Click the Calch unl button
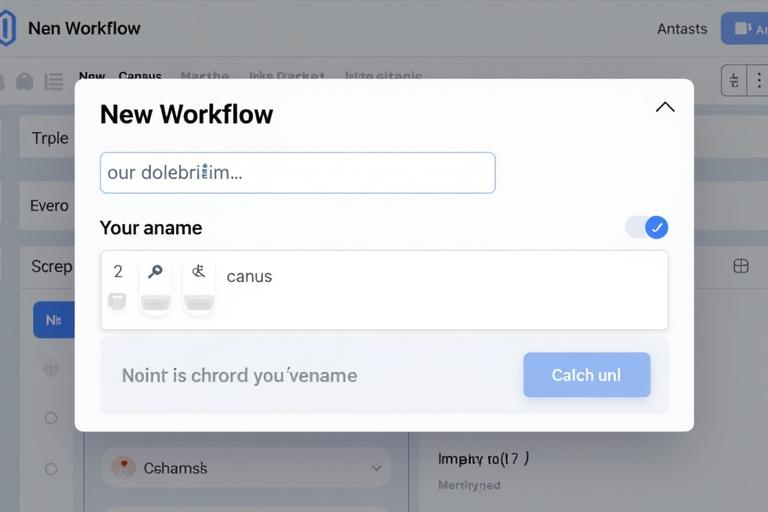This screenshot has width=768, height=512. coord(586,375)
